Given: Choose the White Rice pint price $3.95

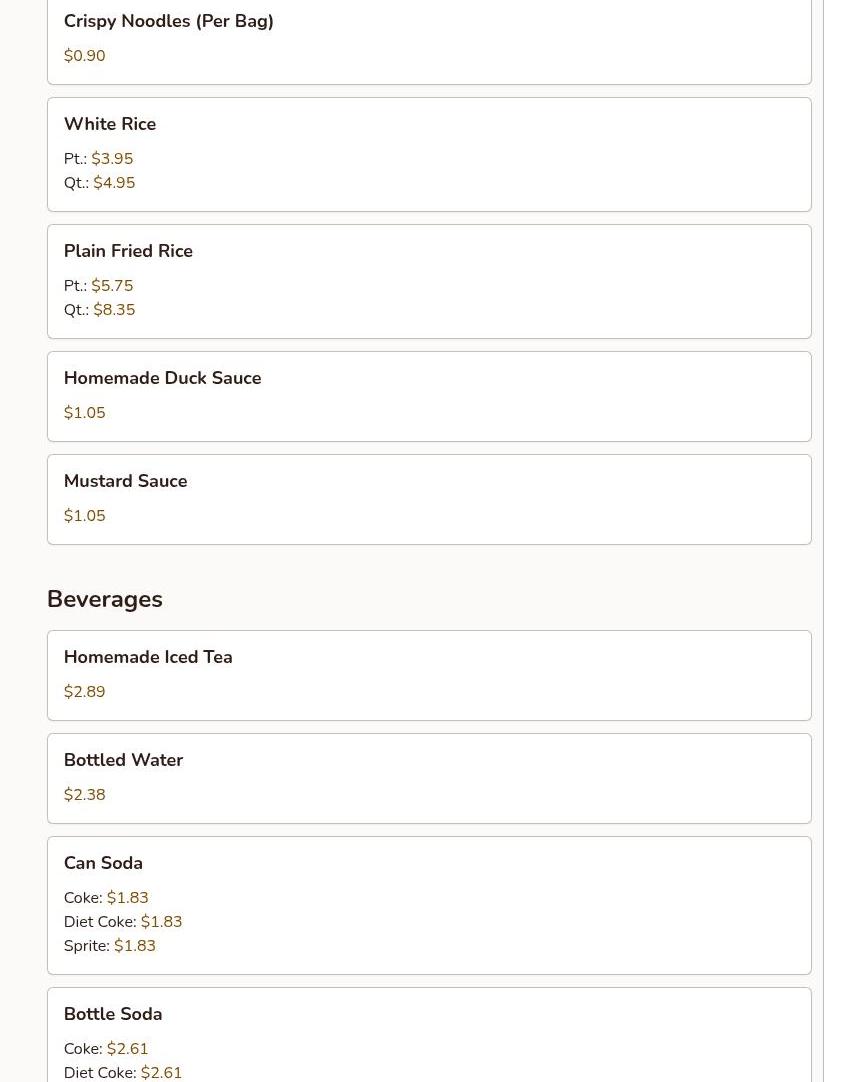Looking at the screenshot, I should point(111,159).
